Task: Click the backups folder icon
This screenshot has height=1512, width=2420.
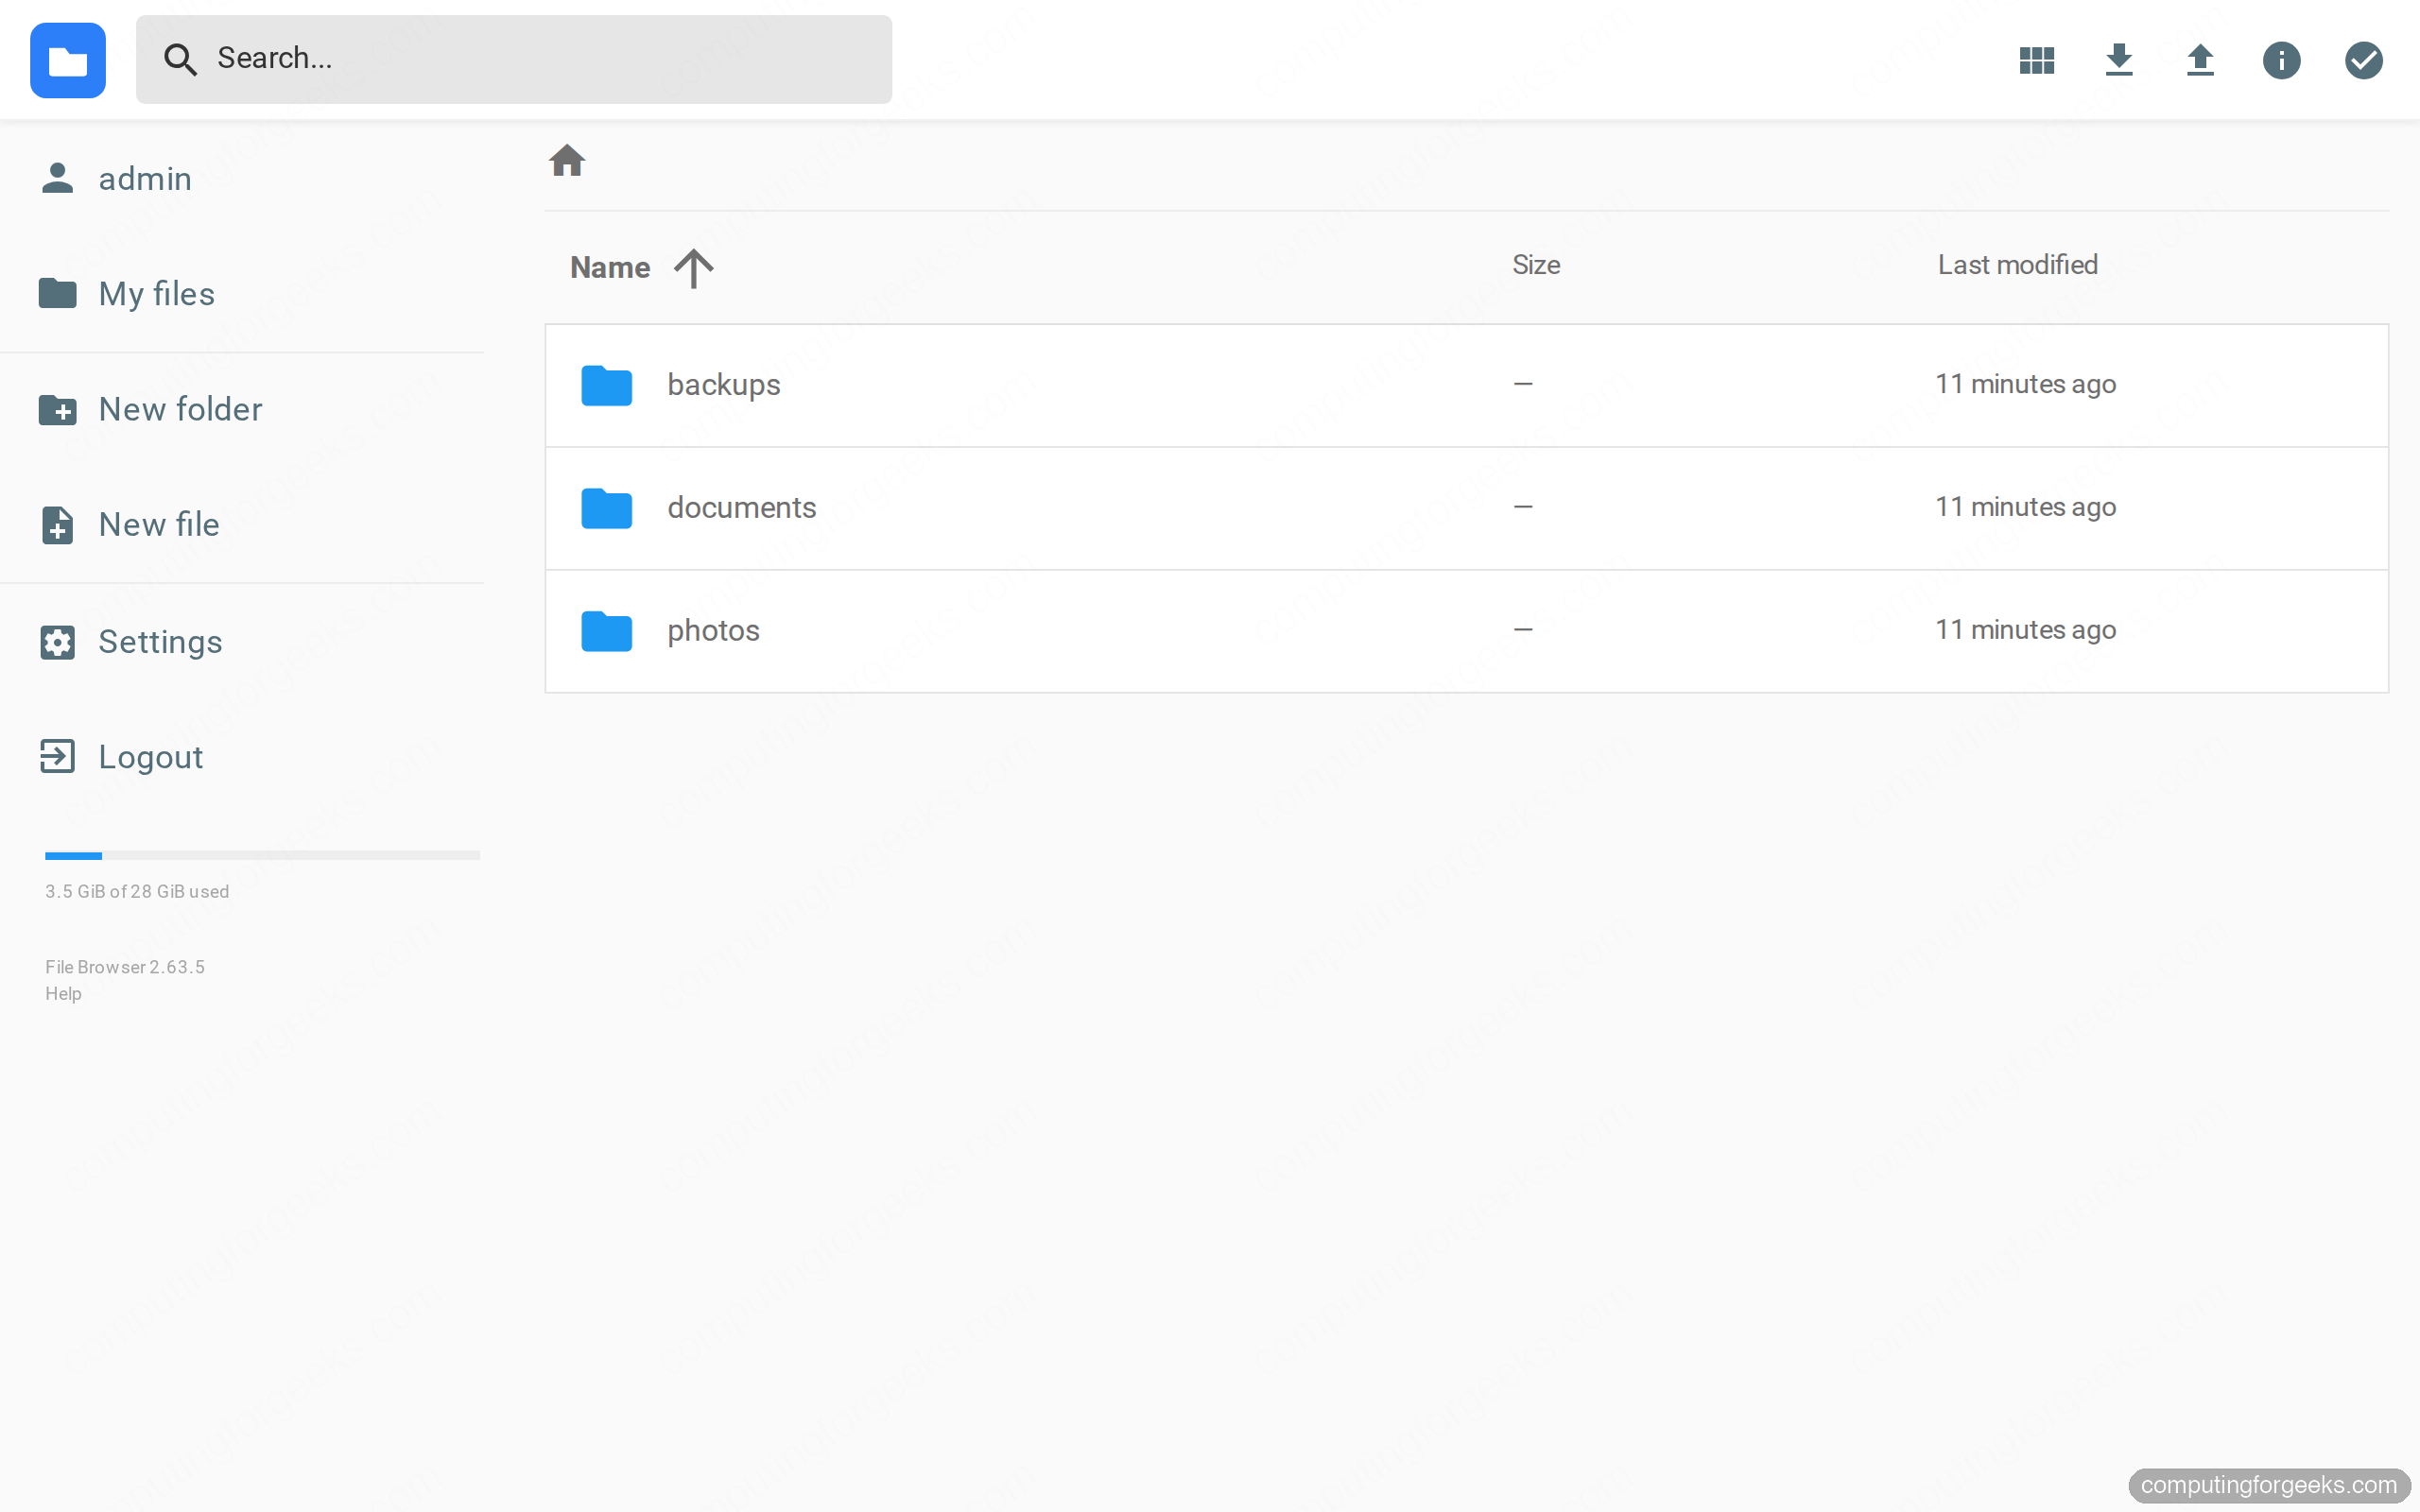Action: point(606,385)
